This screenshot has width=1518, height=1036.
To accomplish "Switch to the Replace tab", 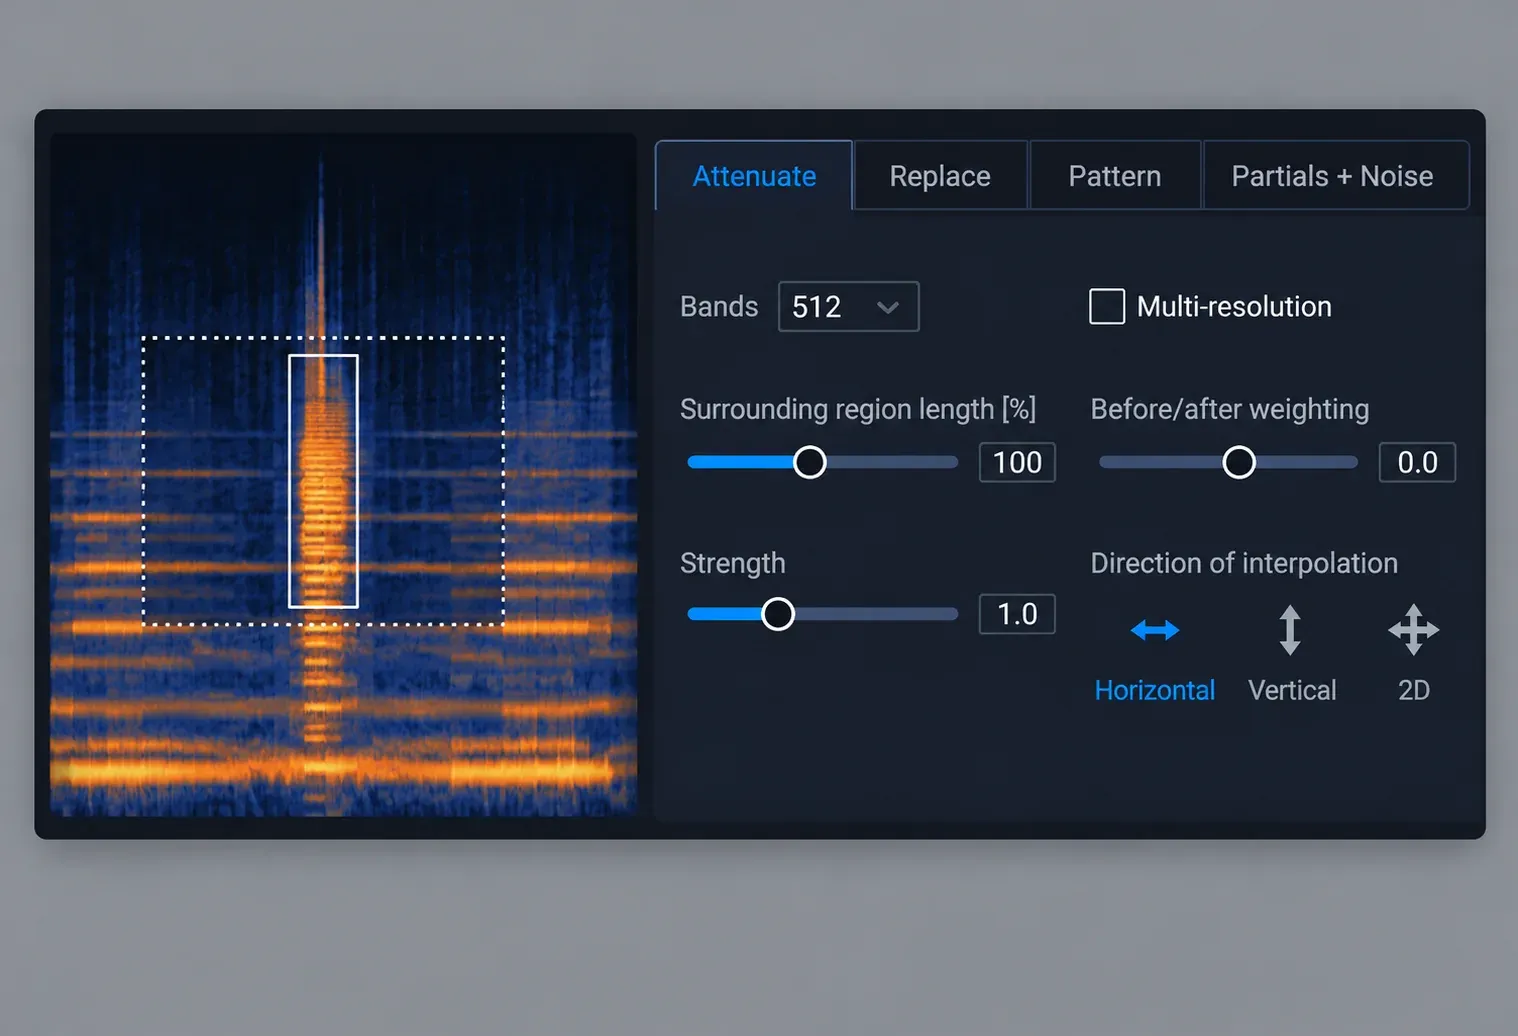I will (940, 176).
